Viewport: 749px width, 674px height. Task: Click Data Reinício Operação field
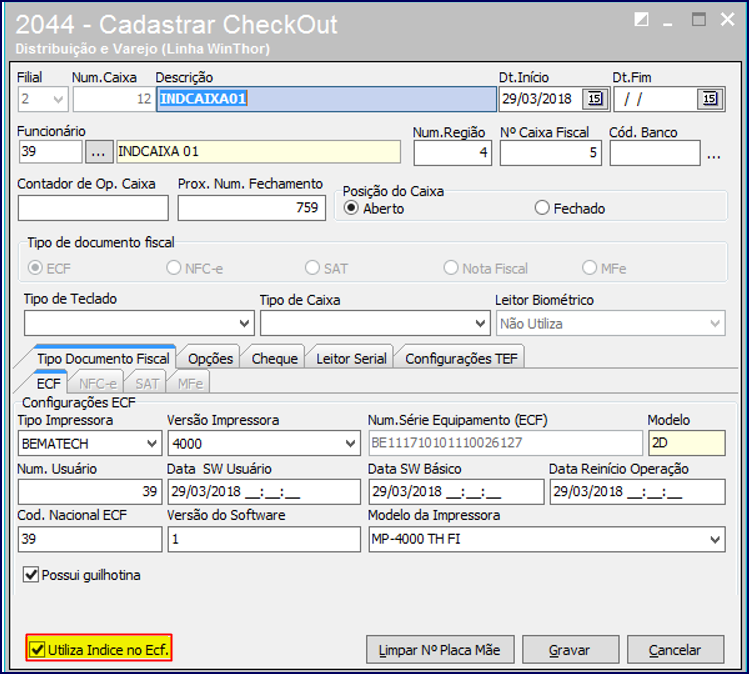tap(638, 492)
